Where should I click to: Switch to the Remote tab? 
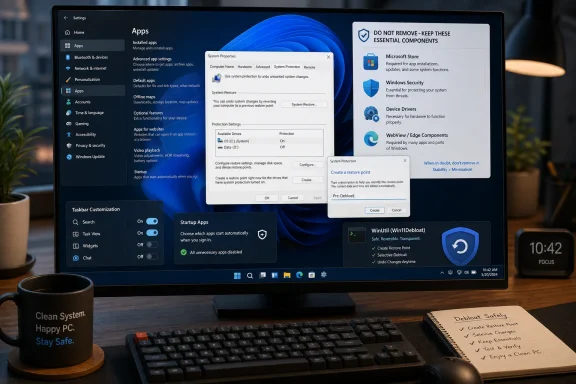coord(309,67)
